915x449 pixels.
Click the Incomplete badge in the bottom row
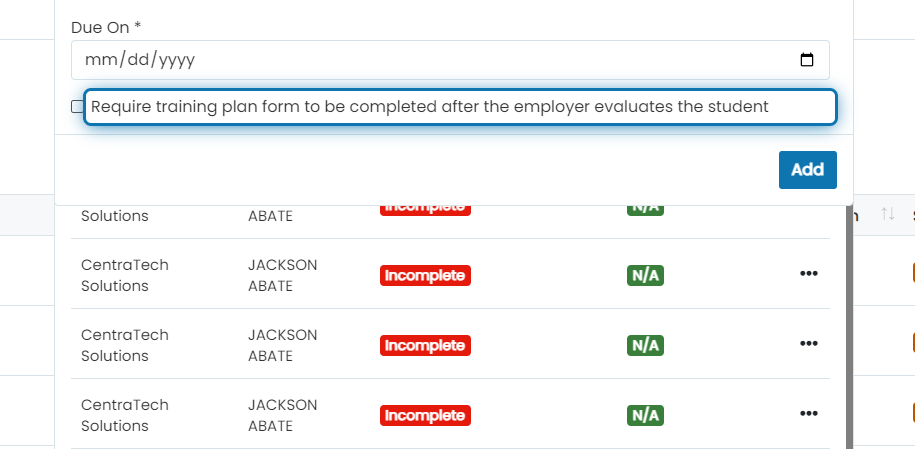click(x=425, y=415)
